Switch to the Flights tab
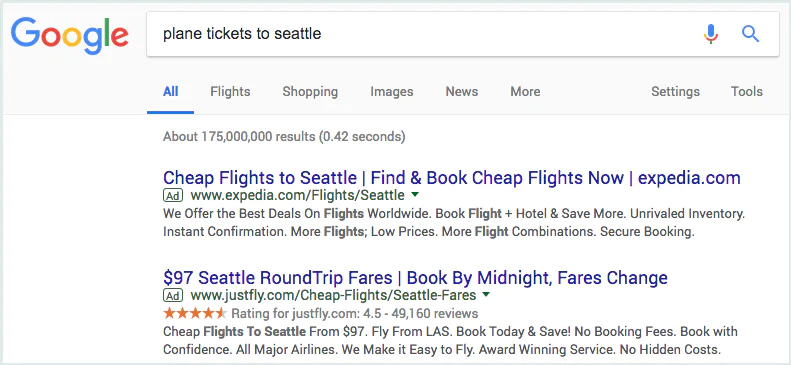The image size is (791, 365). click(x=230, y=92)
